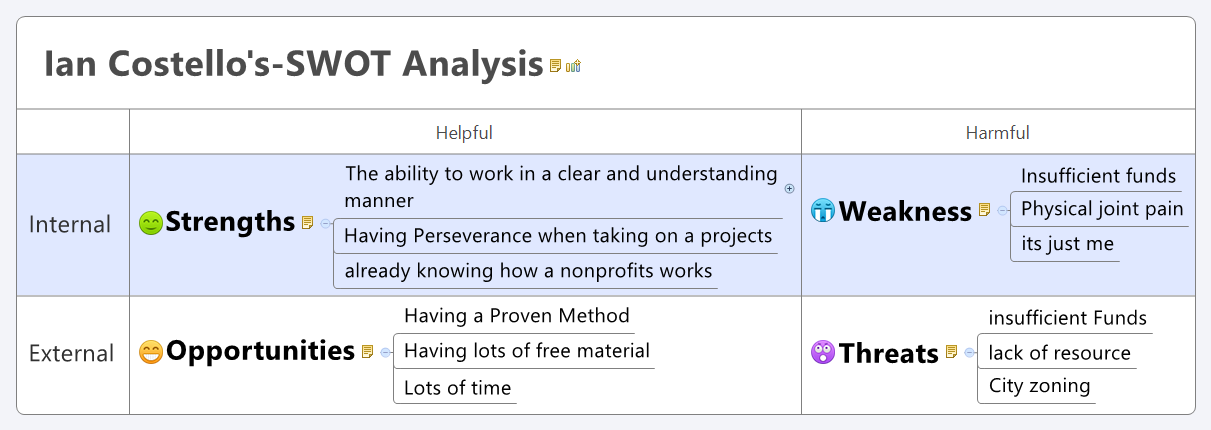The width and height of the screenshot is (1211, 430).
Task: Select the Helpful column header
Action: [464, 133]
